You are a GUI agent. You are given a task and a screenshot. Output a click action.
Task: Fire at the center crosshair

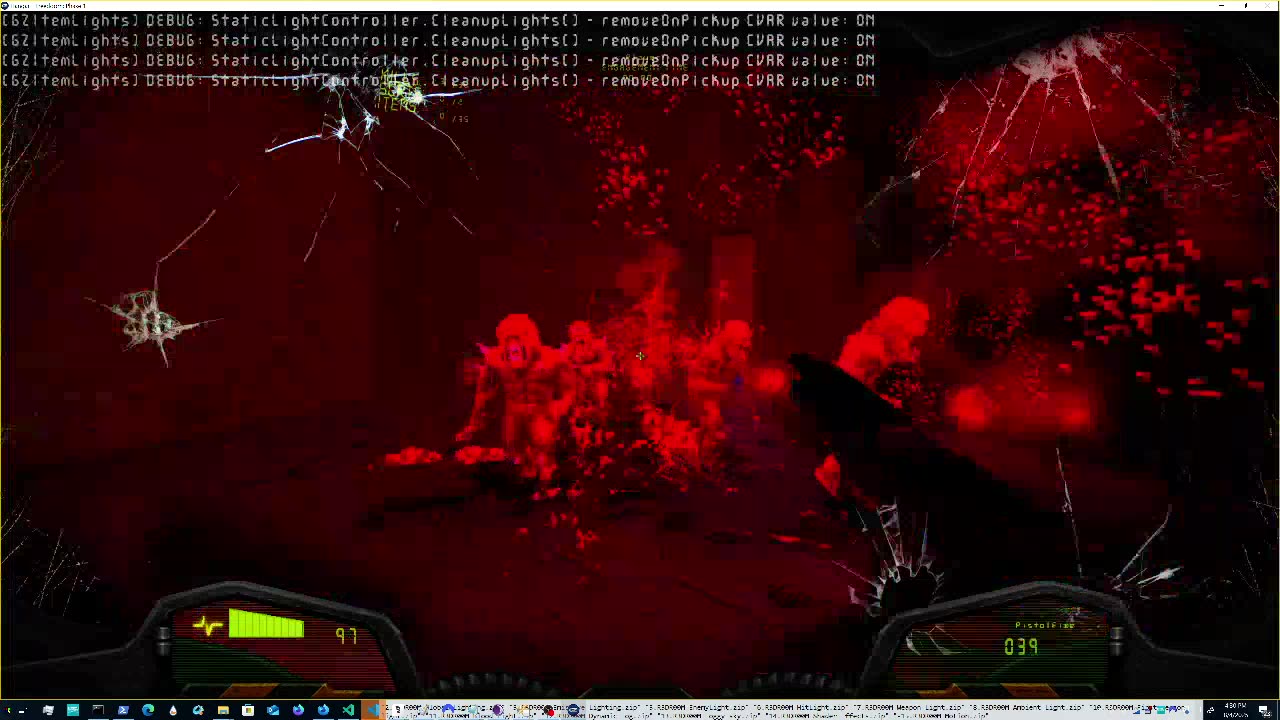coord(640,356)
